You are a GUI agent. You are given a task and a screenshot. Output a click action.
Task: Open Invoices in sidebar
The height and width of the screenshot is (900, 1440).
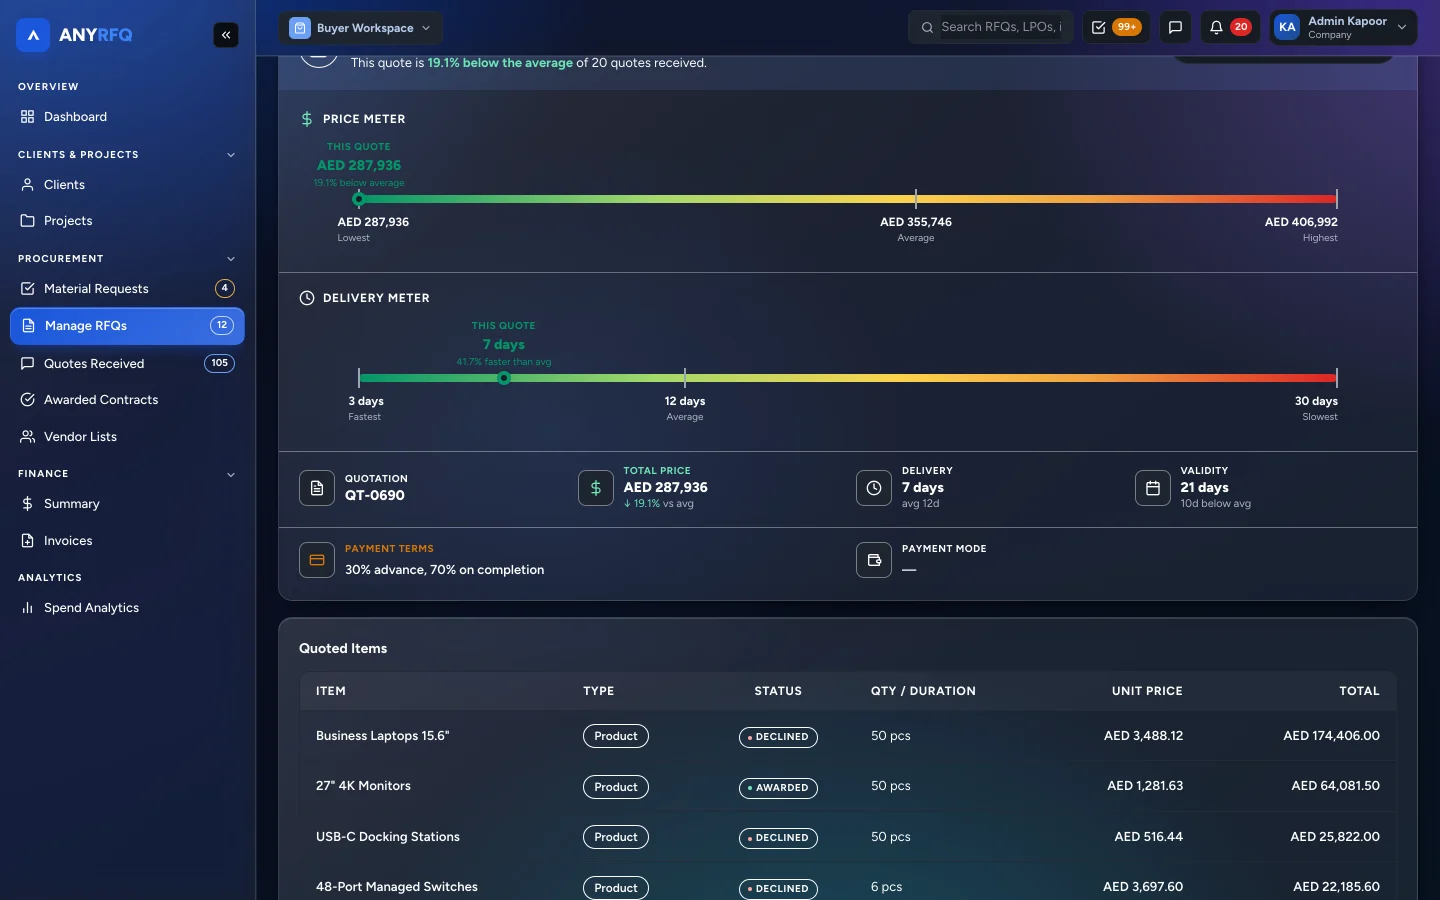pyautogui.click(x=127, y=541)
